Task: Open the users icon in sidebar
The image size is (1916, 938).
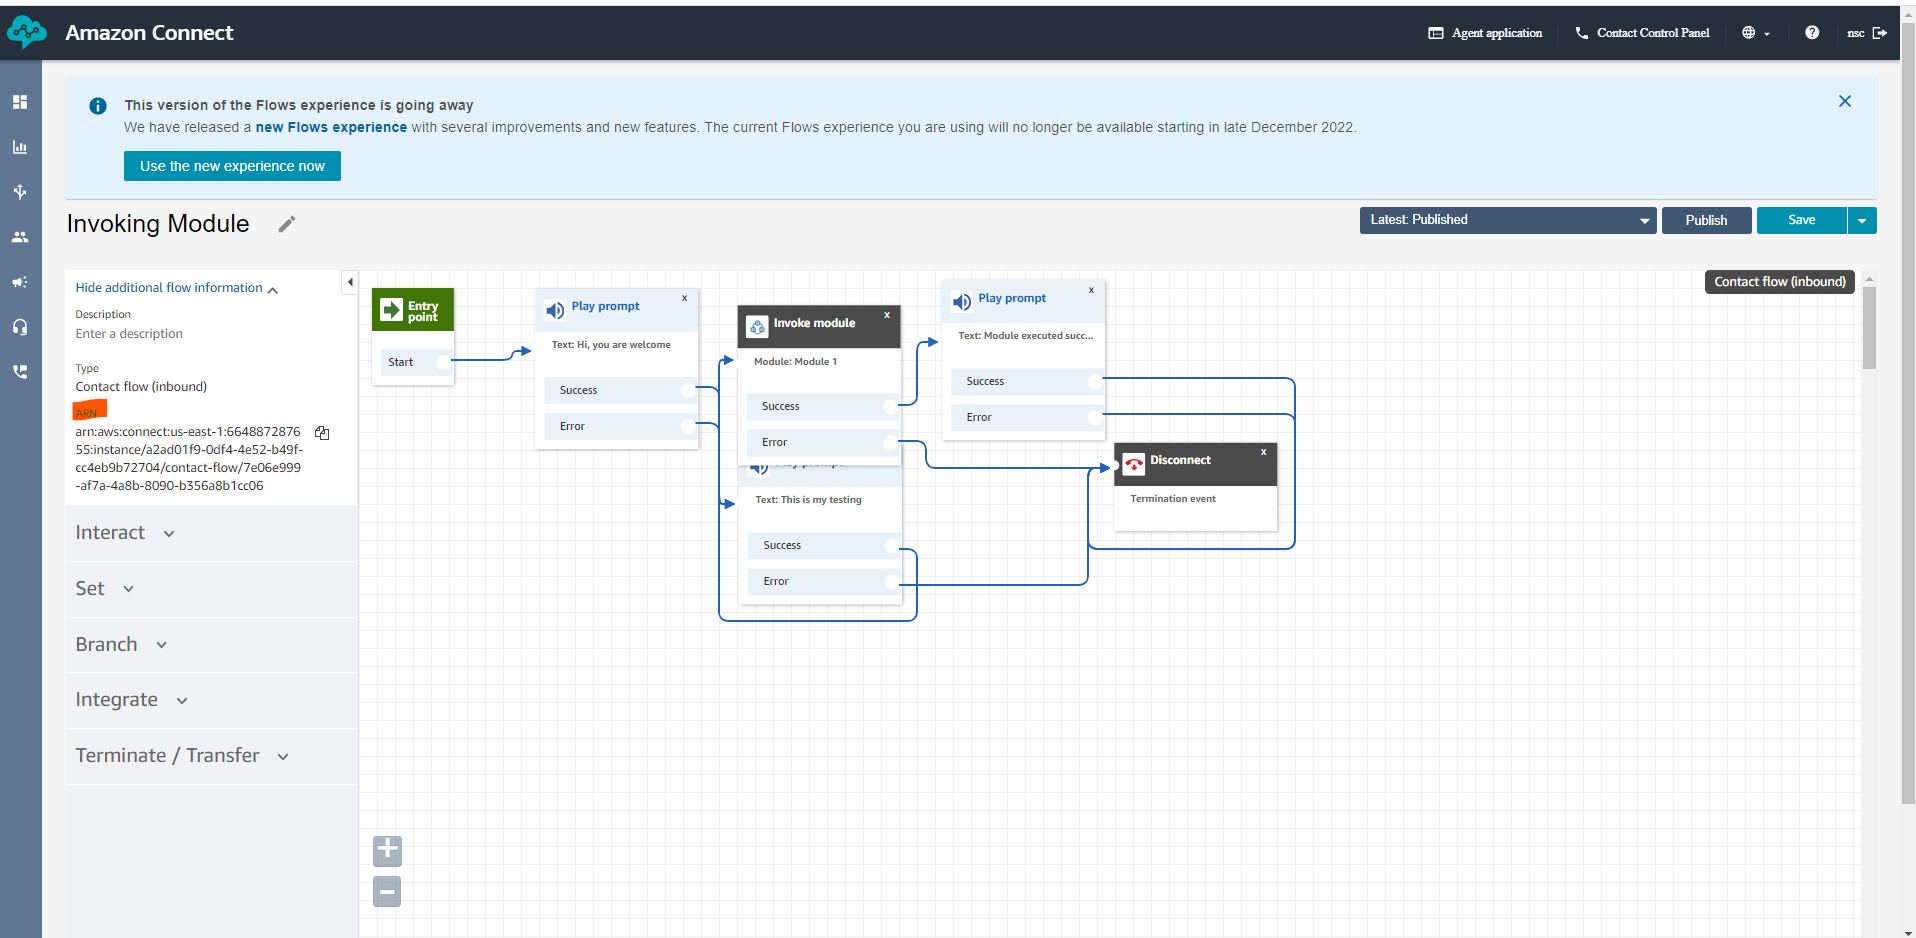Action: [20, 237]
